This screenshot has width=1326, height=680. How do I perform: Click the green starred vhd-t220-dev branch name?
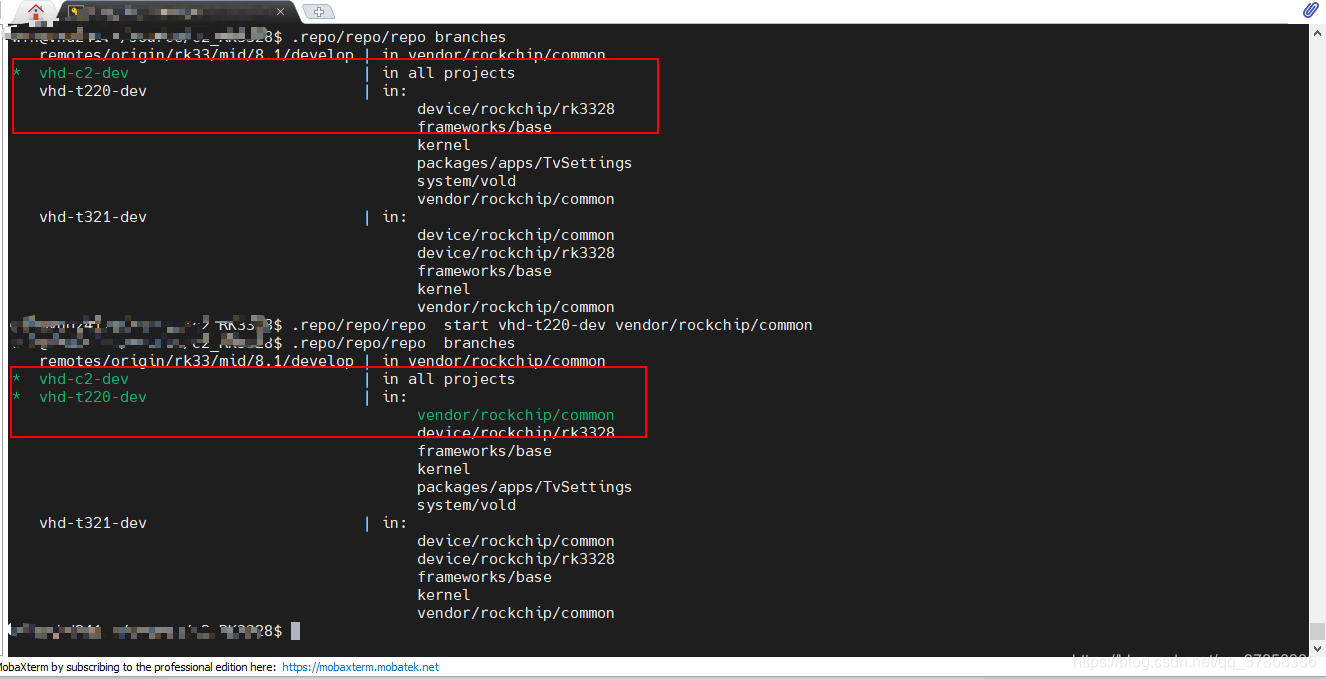(93, 397)
